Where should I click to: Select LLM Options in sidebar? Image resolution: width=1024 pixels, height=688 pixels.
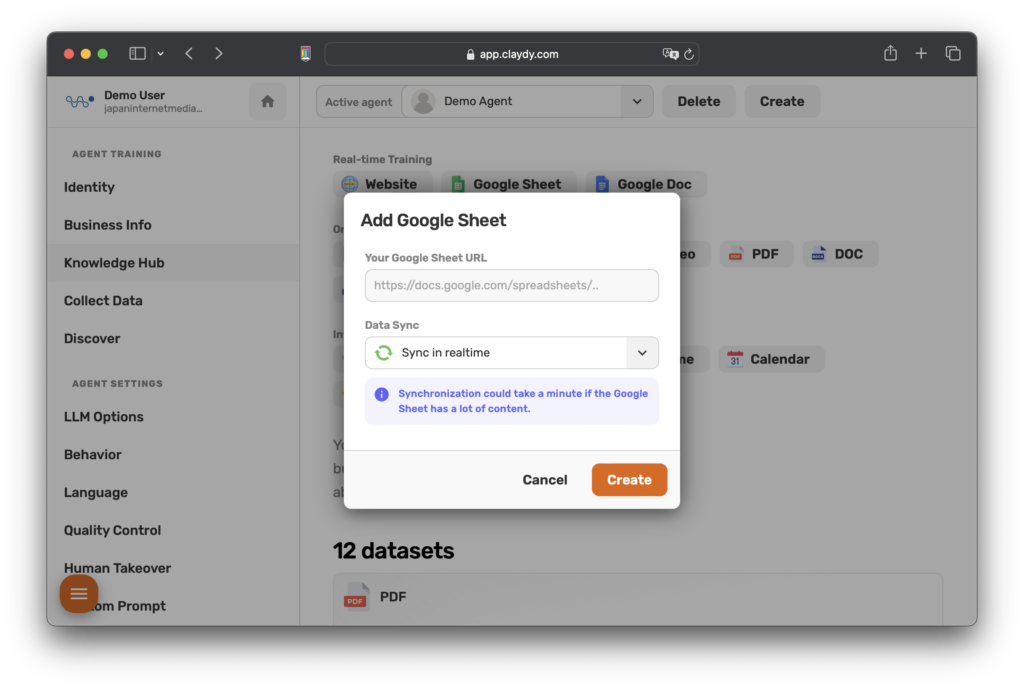pyautogui.click(x=103, y=417)
